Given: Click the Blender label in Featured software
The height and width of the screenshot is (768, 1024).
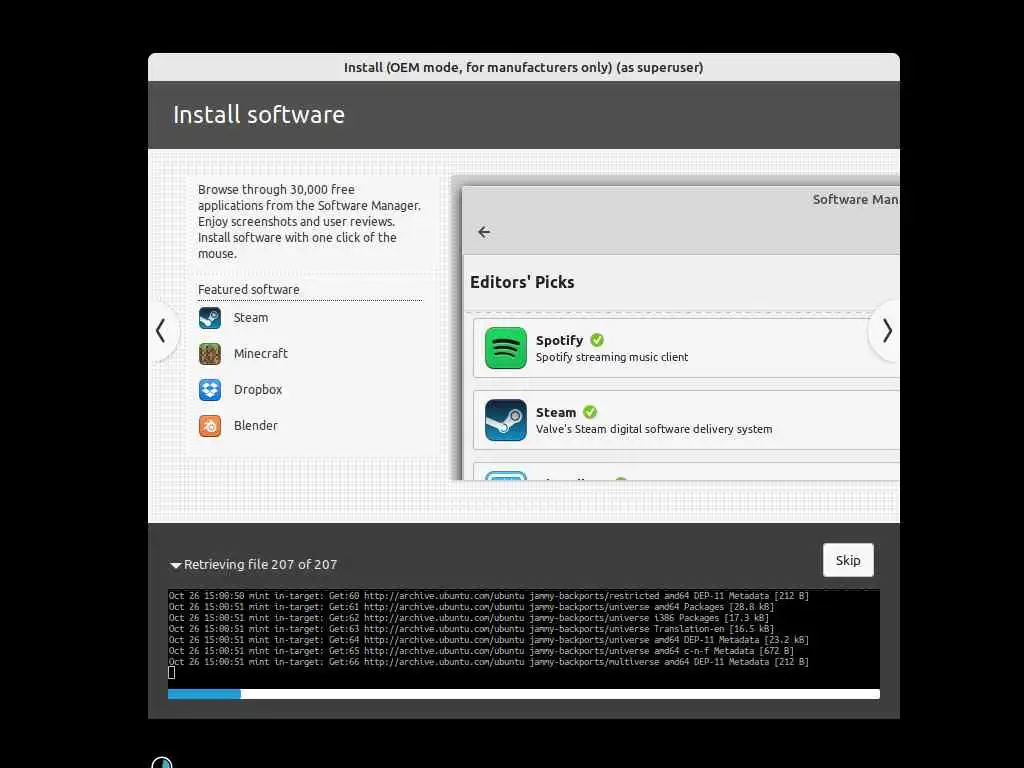Looking at the screenshot, I should (x=255, y=426).
